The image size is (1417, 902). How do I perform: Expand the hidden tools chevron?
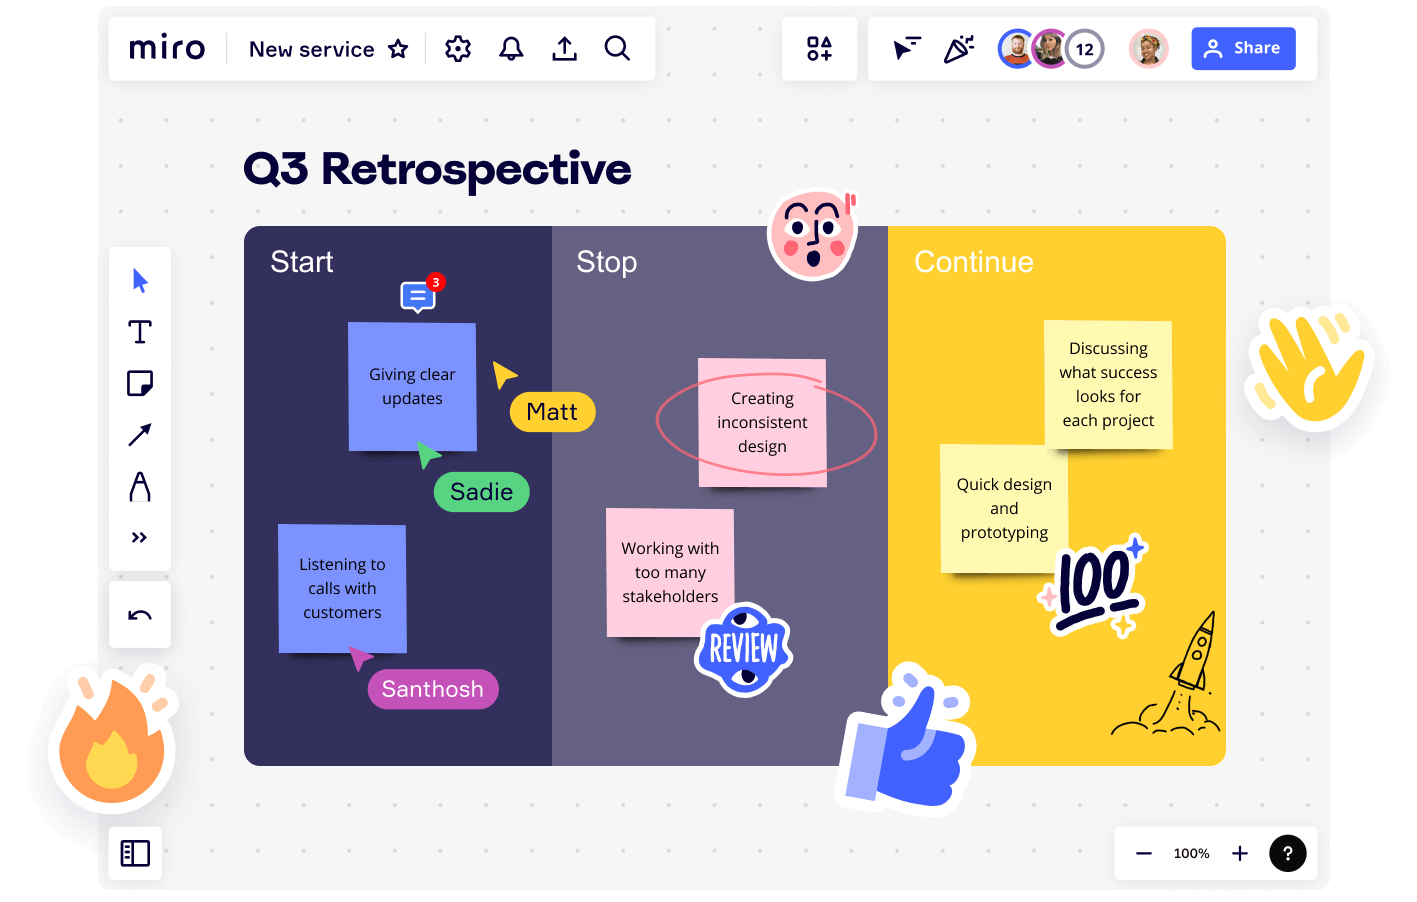139,537
